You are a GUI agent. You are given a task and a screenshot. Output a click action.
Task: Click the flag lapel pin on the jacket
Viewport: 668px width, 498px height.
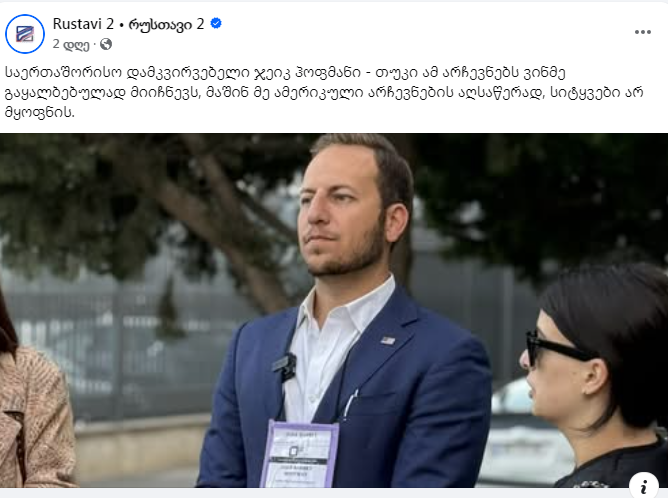(x=388, y=340)
